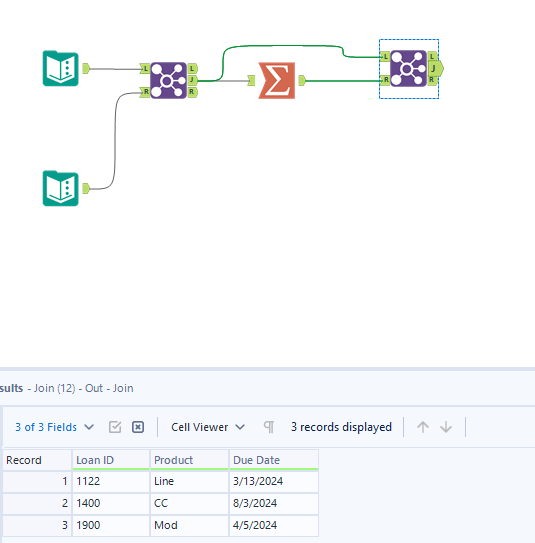This screenshot has height=543, width=535.
Task: Select cell with Loan ID 1400
Action: click(111, 503)
